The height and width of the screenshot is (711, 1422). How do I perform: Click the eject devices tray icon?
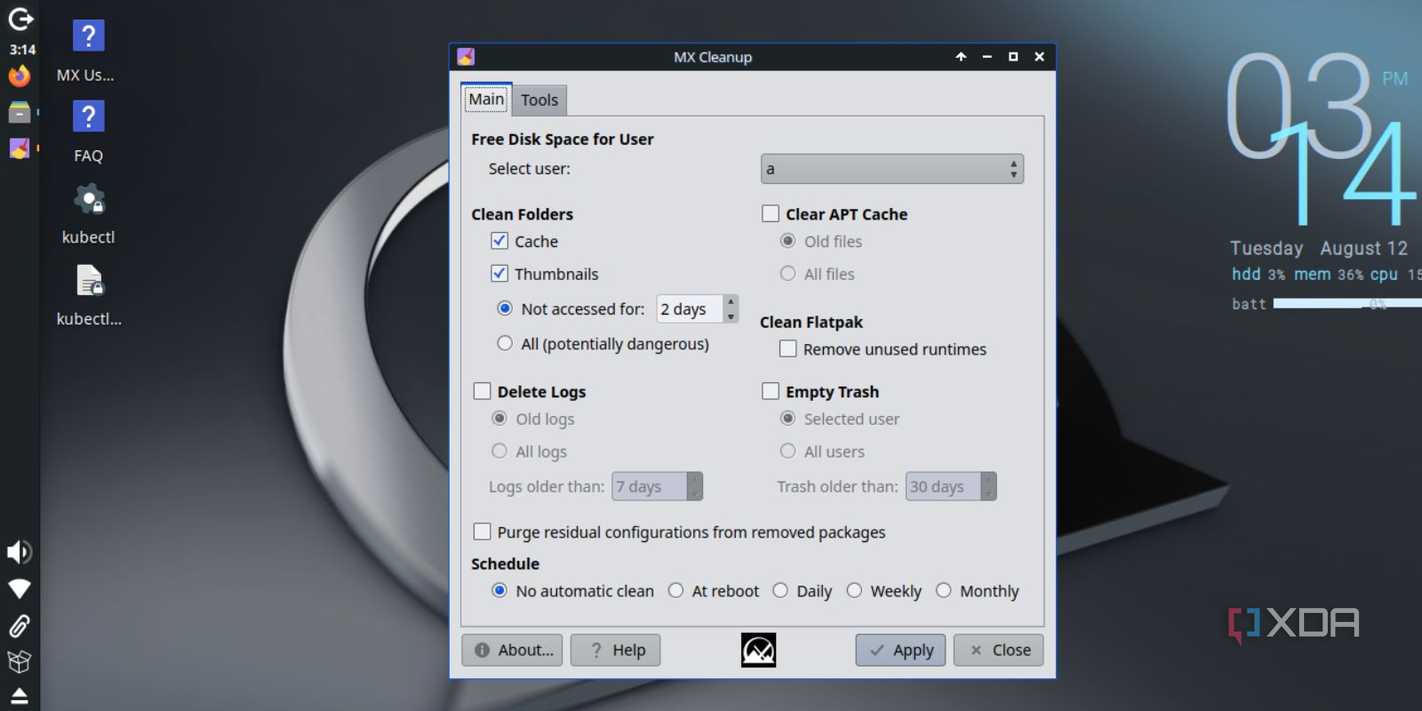pyautogui.click(x=19, y=695)
